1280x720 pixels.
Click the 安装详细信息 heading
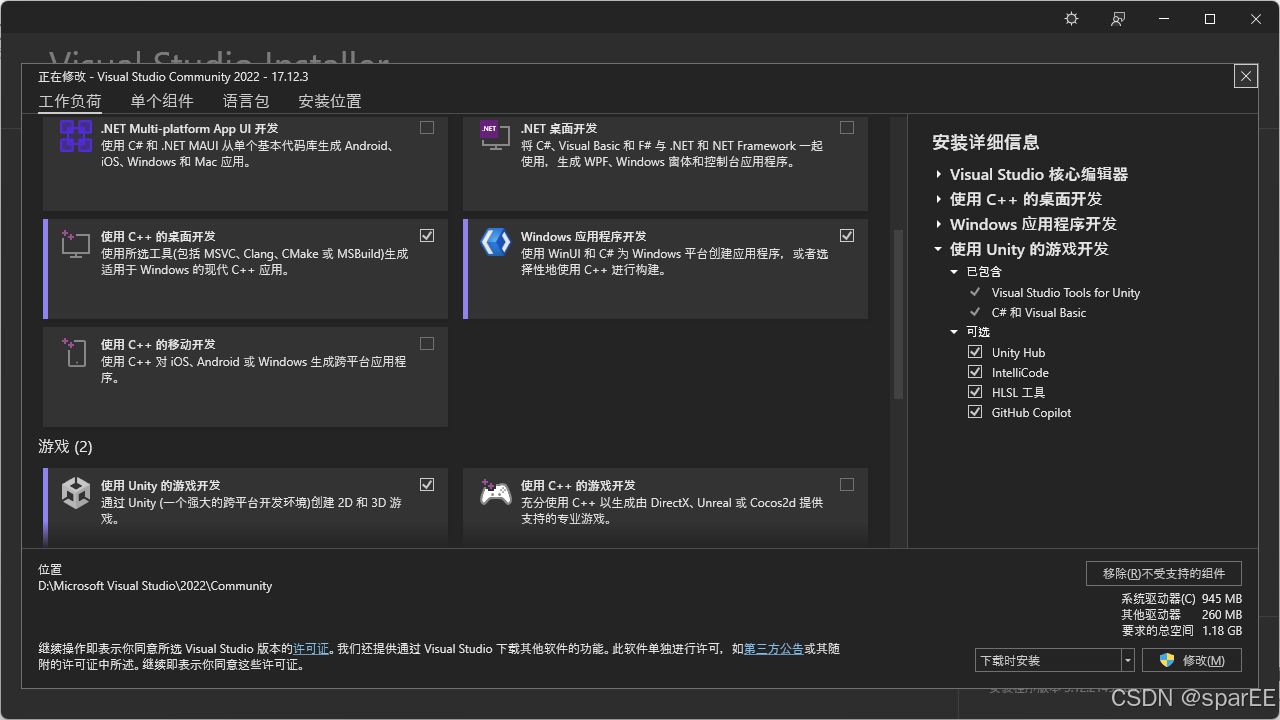coord(986,142)
